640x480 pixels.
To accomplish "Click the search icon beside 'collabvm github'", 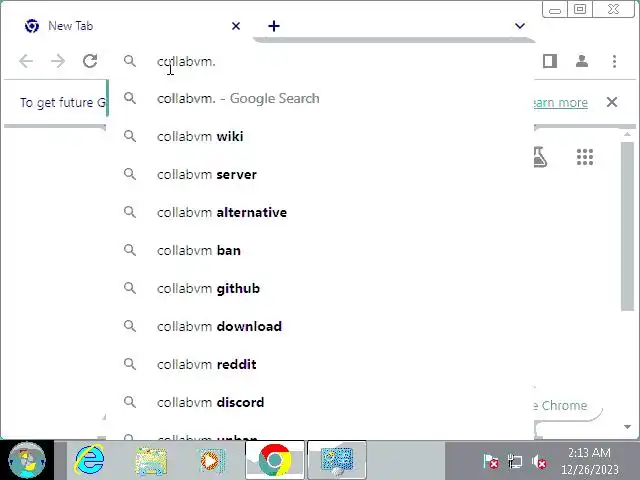I will tap(130, 288).
